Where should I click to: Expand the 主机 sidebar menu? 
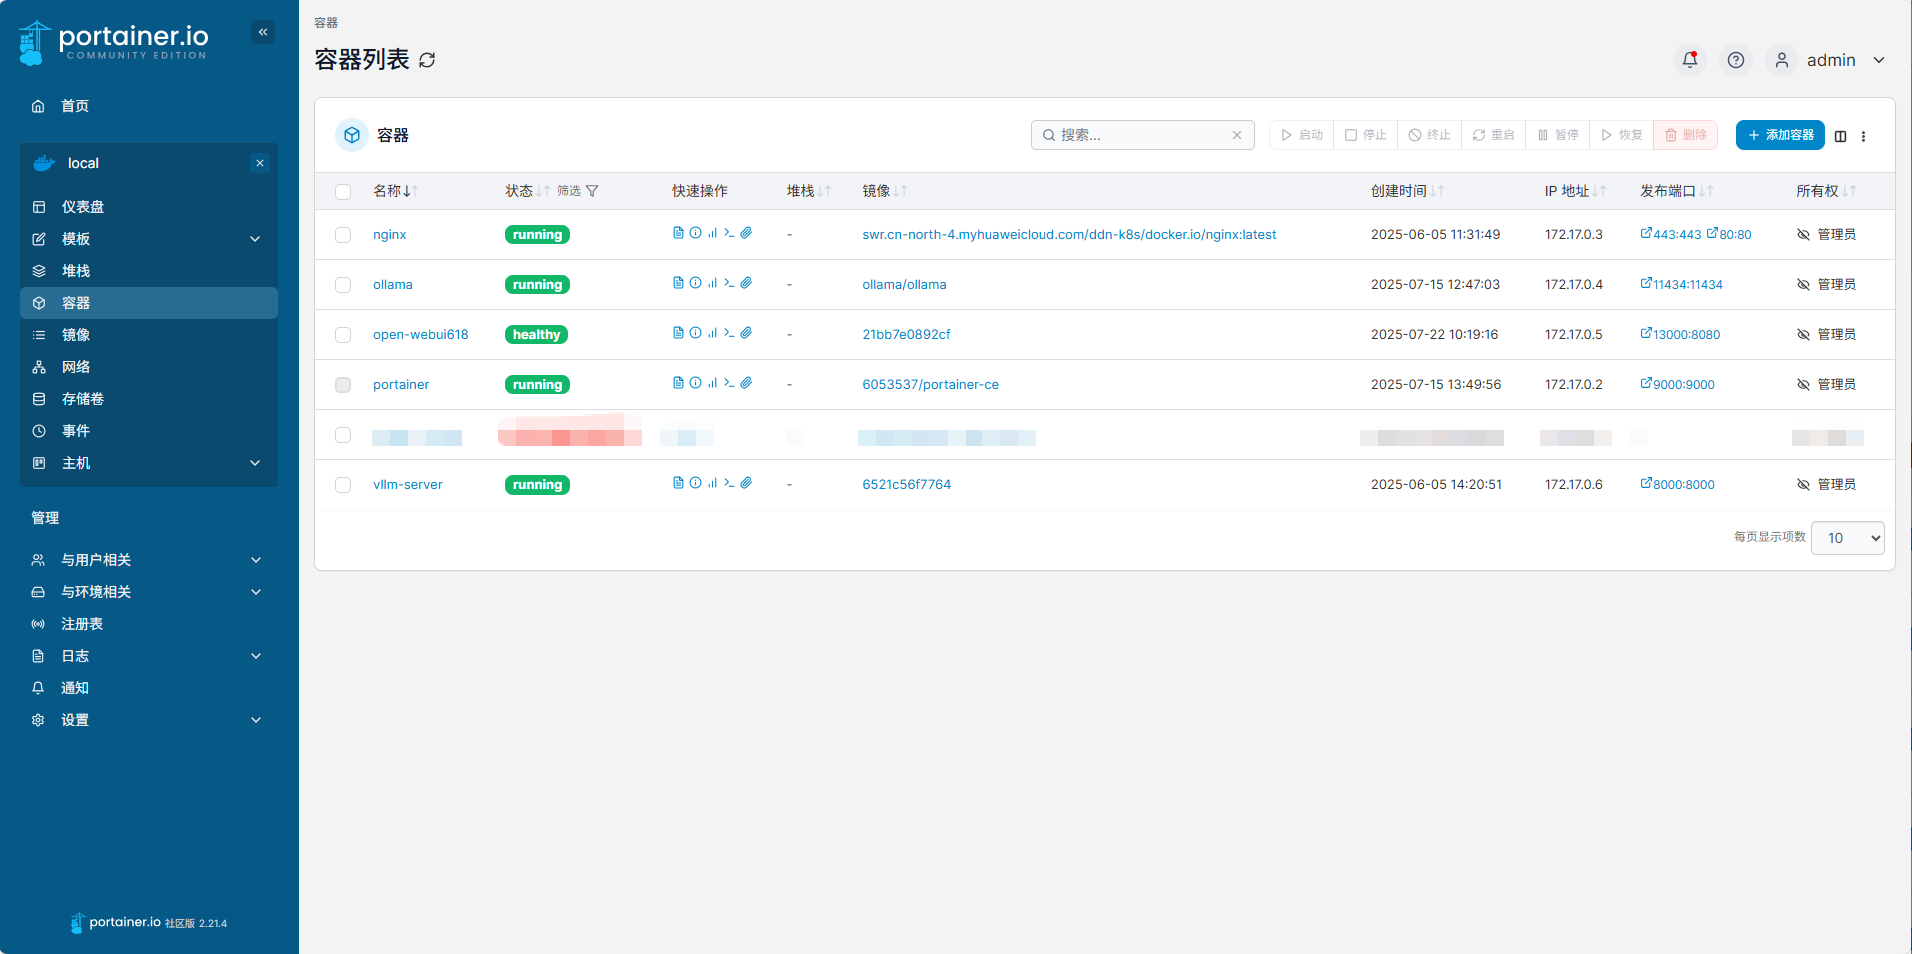pos(149,463)
